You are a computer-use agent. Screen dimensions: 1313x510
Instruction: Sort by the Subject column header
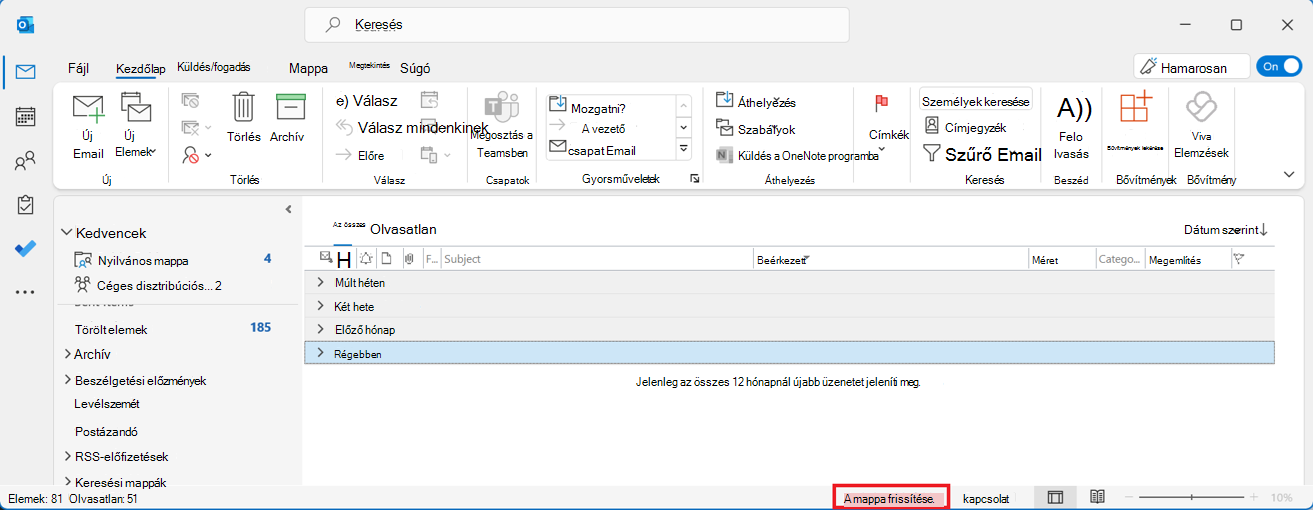click(x=597, y=259)
